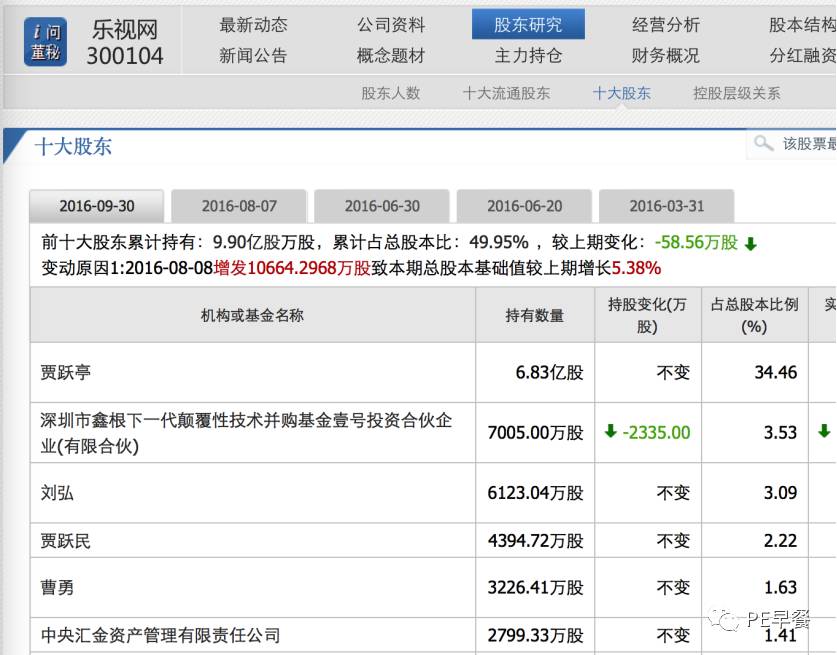Viewport: 837px width, 655px height.
Task: Click holding amount 7005.00万股
Action: 535,432
